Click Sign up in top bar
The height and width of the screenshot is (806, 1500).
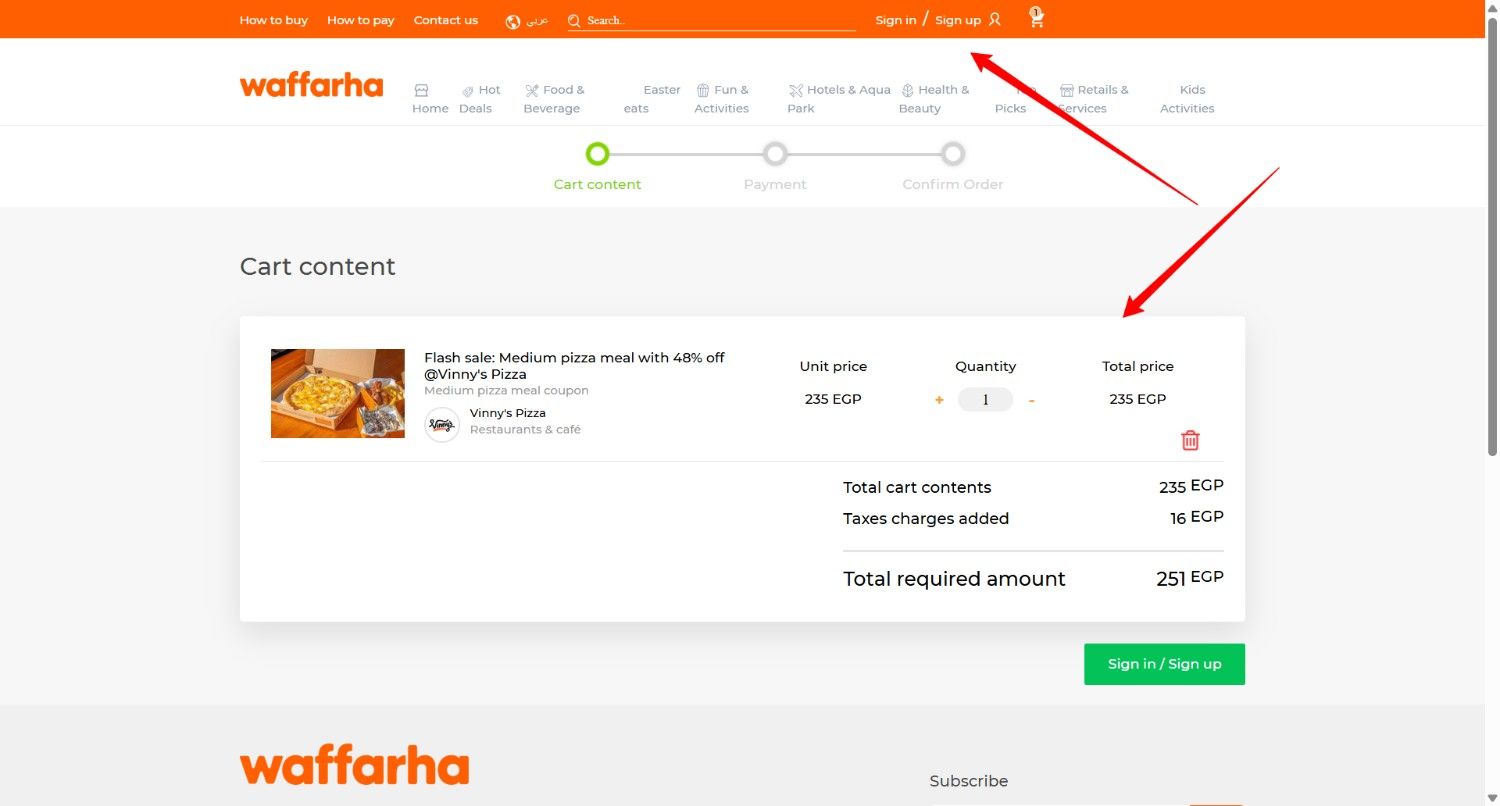958,20
